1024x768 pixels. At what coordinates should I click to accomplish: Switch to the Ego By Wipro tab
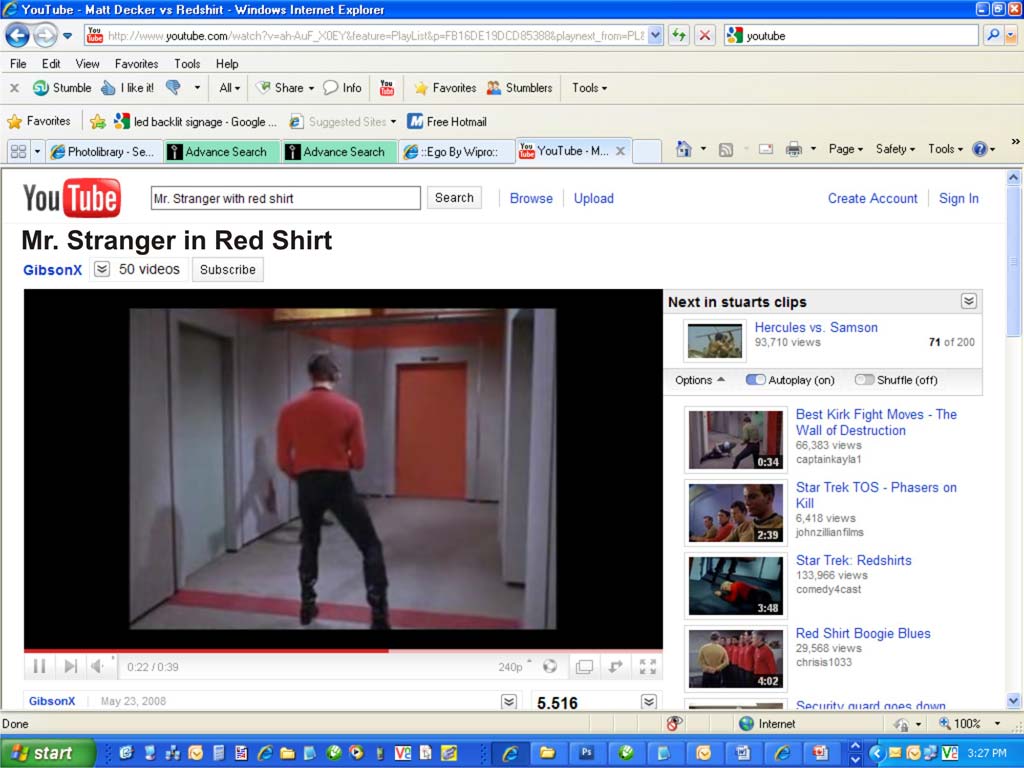456,152
